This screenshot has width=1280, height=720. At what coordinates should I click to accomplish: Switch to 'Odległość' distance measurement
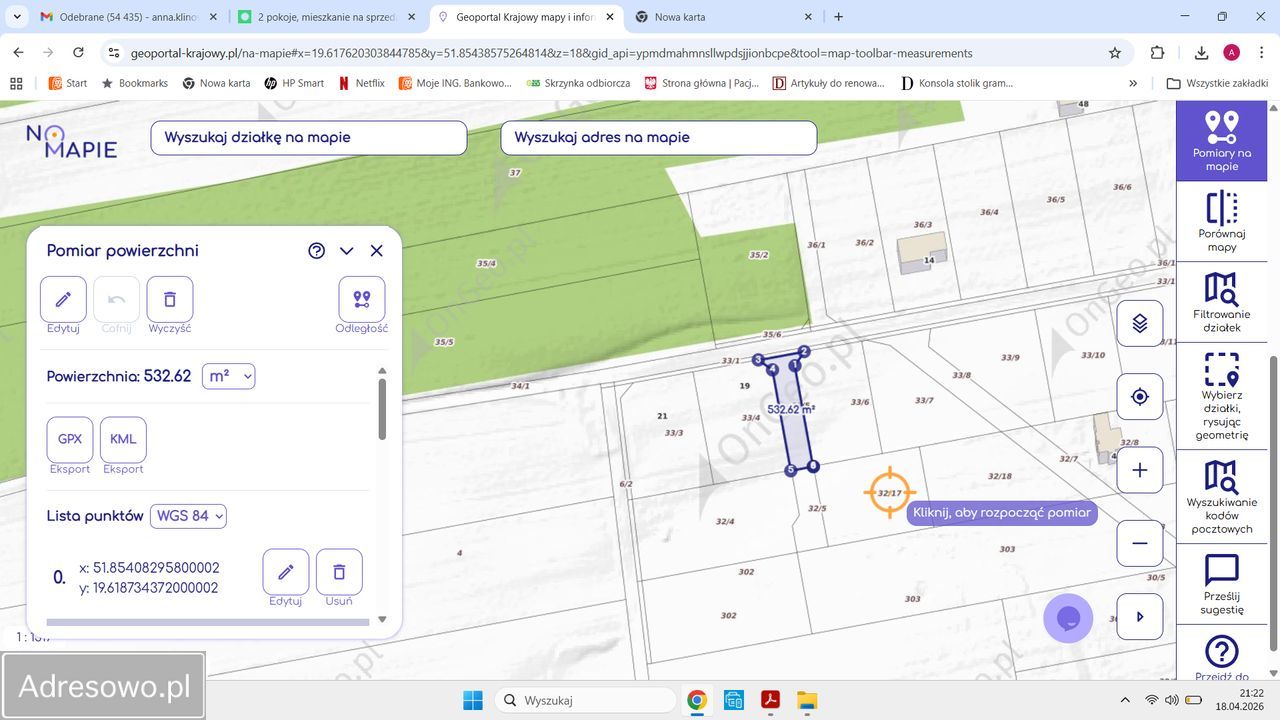[361, 299]
